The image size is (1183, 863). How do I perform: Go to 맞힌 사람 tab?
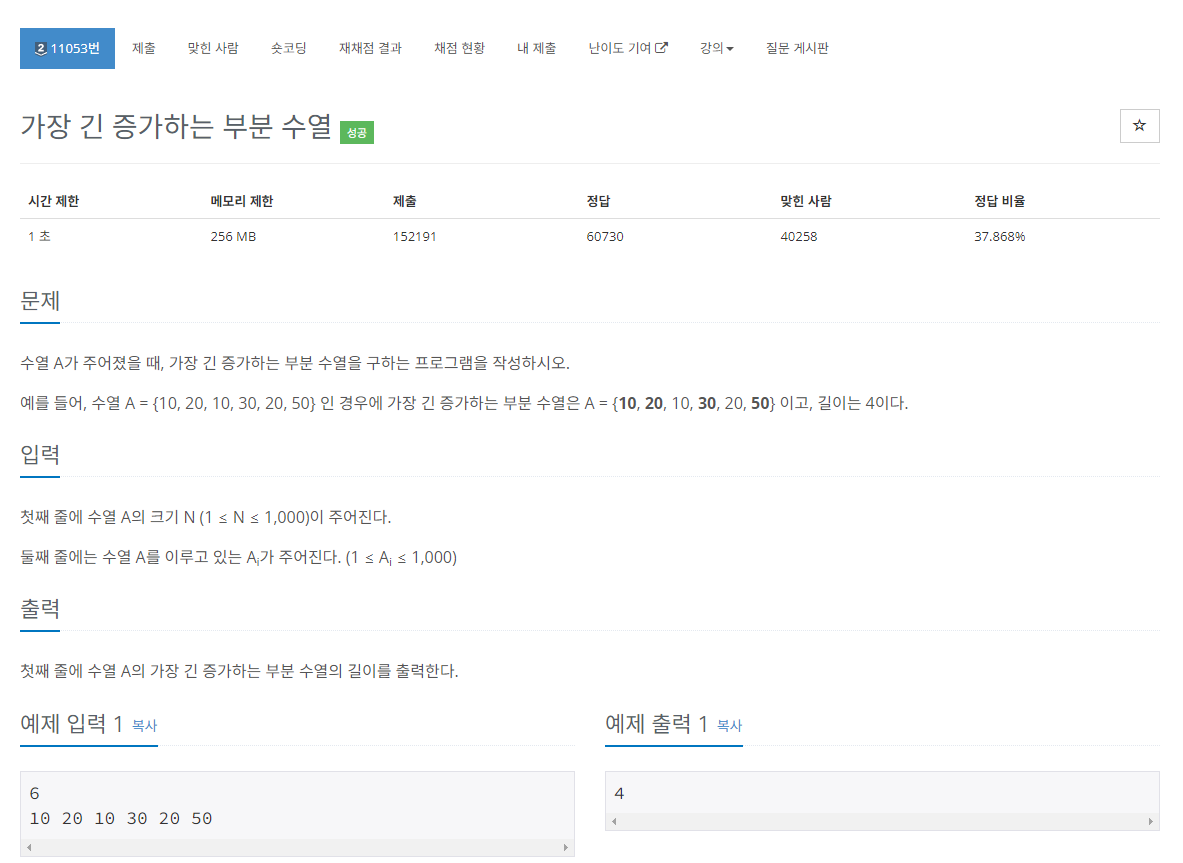(213, 48)
